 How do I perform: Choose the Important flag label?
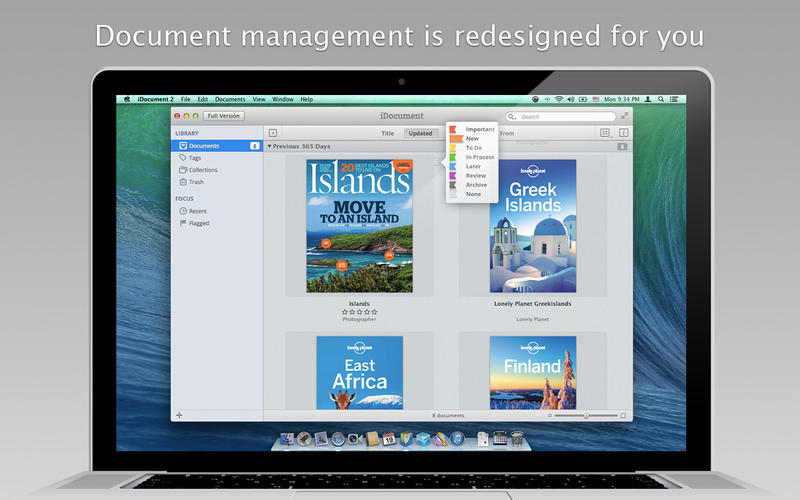point(479,129)
